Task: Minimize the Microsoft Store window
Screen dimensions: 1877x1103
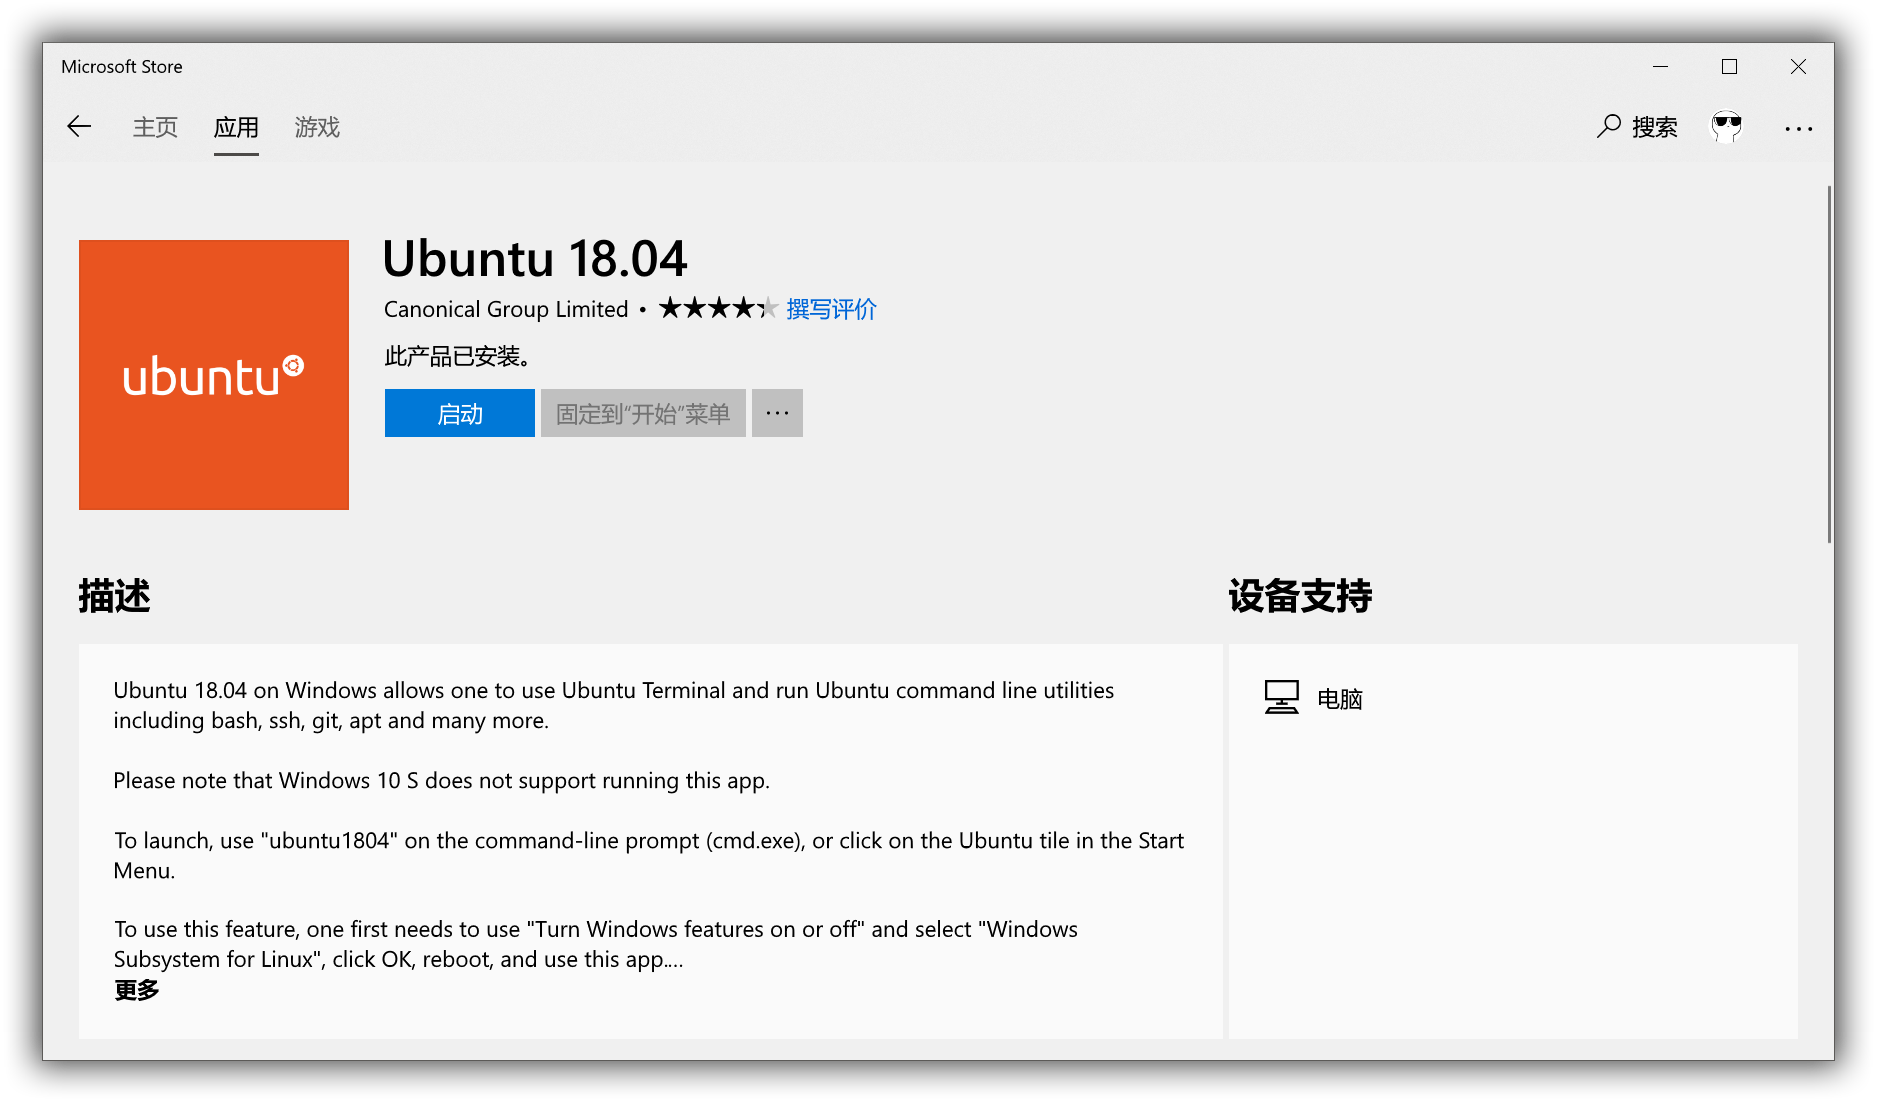Action: click(1661, 66)
